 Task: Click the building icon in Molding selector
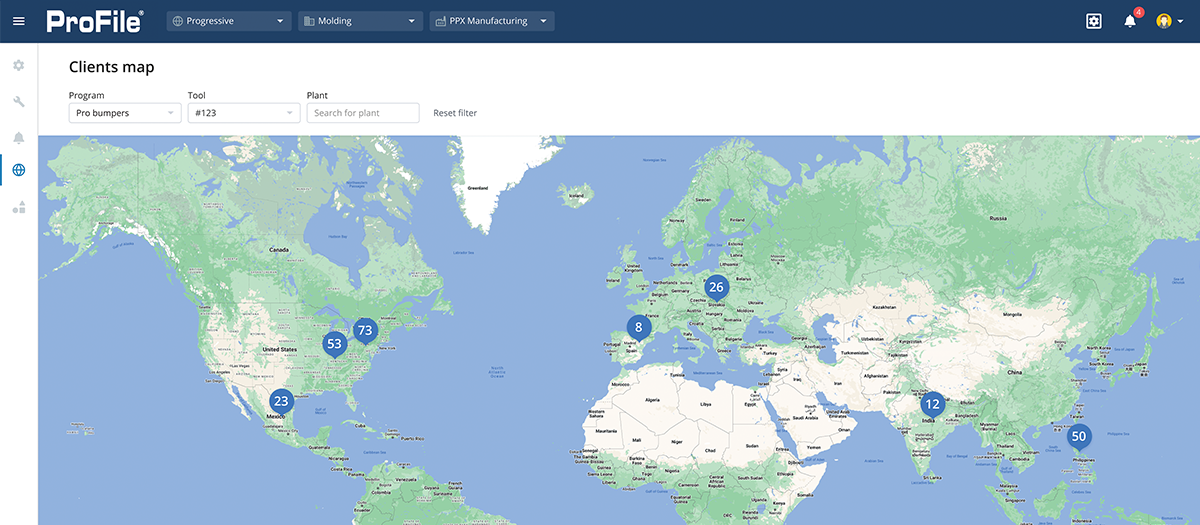pyautogui.click(x=309, y=21)
